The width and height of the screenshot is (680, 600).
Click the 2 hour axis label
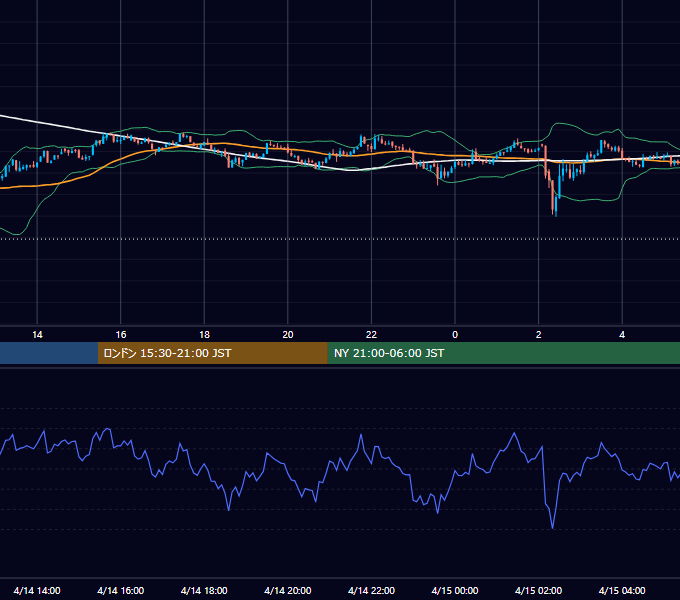click(539, 335)
